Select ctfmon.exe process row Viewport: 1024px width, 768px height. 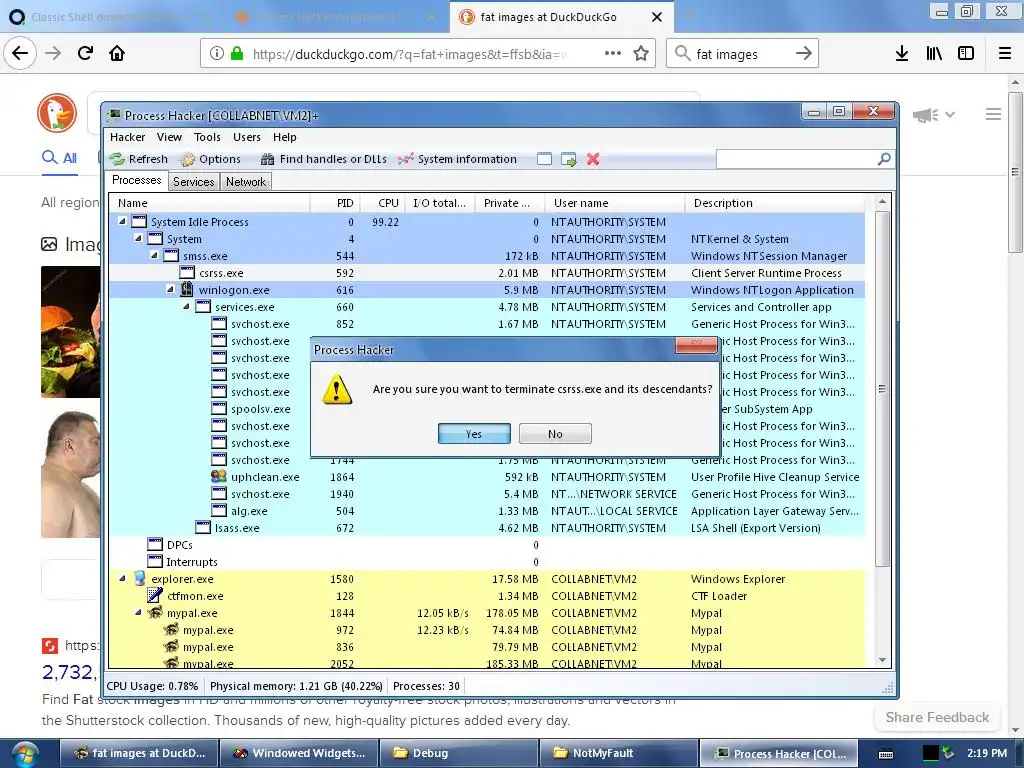pyautogui.click(x=487, y=596)
